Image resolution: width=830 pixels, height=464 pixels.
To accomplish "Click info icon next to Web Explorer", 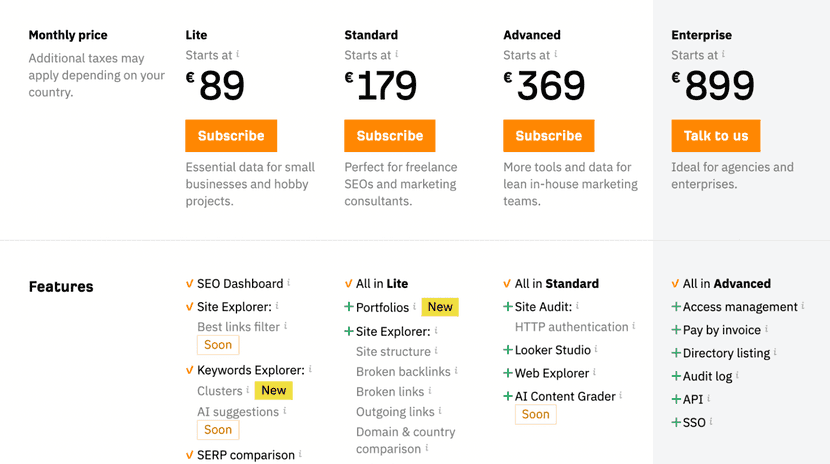I will tap(596, 372).
